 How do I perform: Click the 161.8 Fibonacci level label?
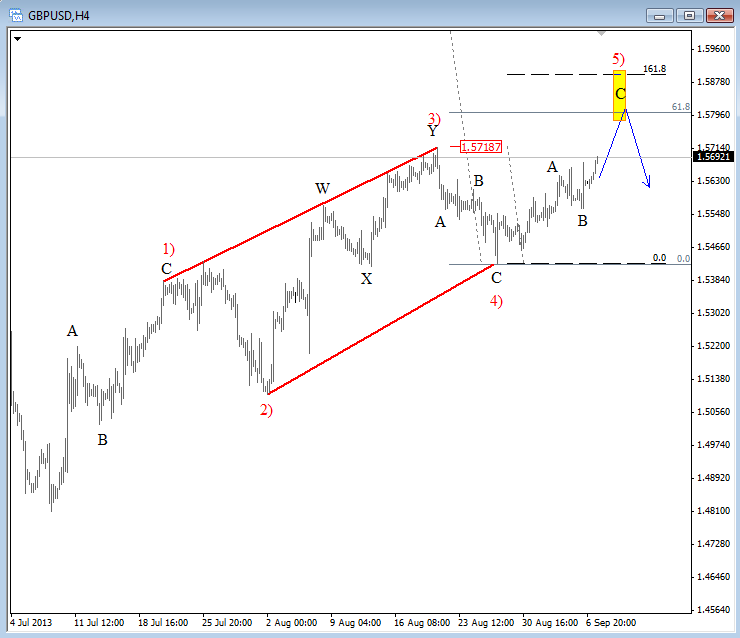[x=654, y=69]
